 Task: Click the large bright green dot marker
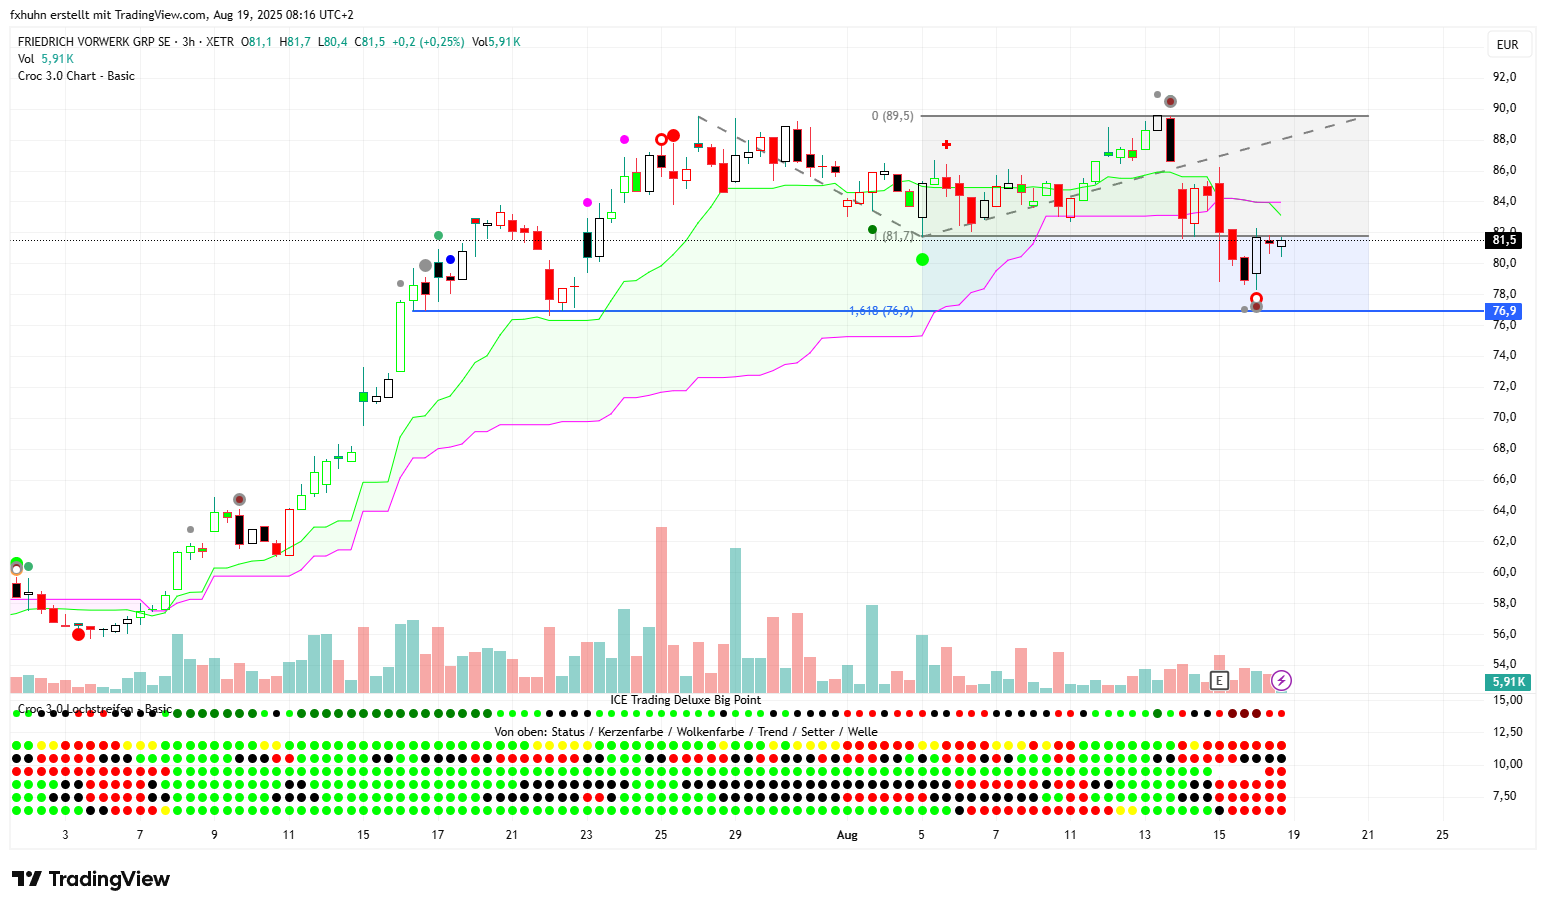(x=922, y=260)
